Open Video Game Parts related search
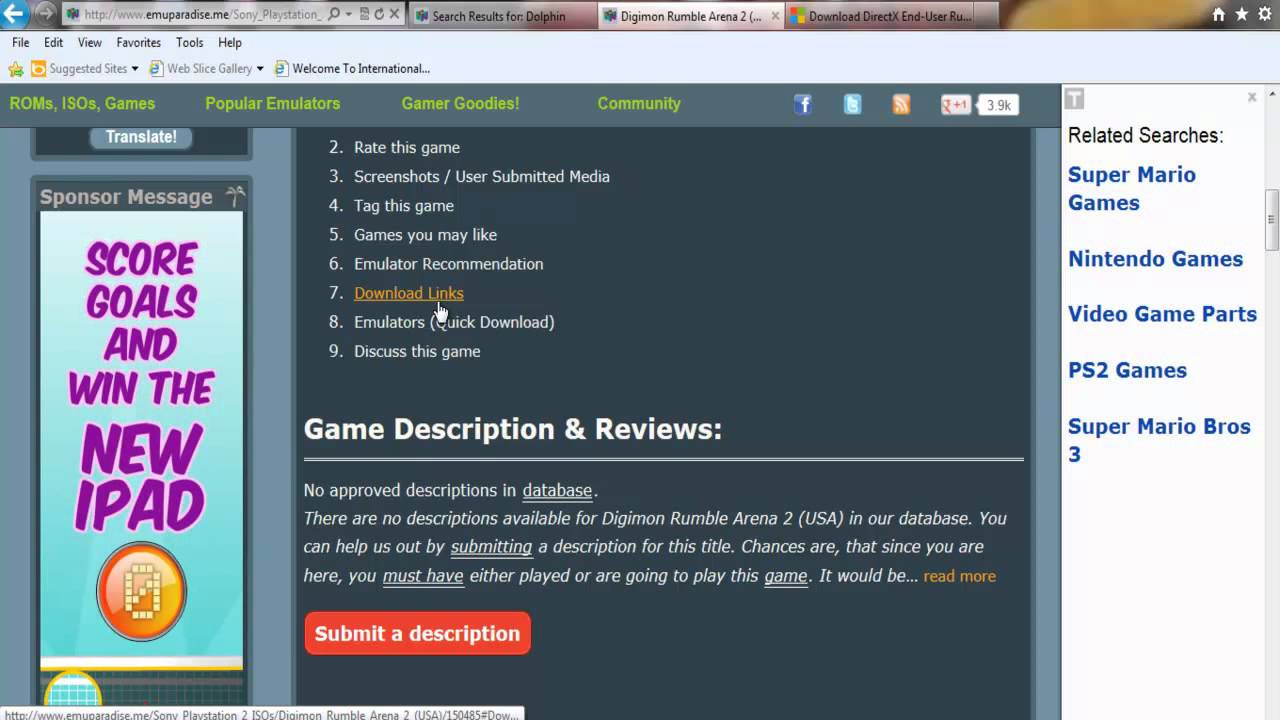 tap(1162, 313)
